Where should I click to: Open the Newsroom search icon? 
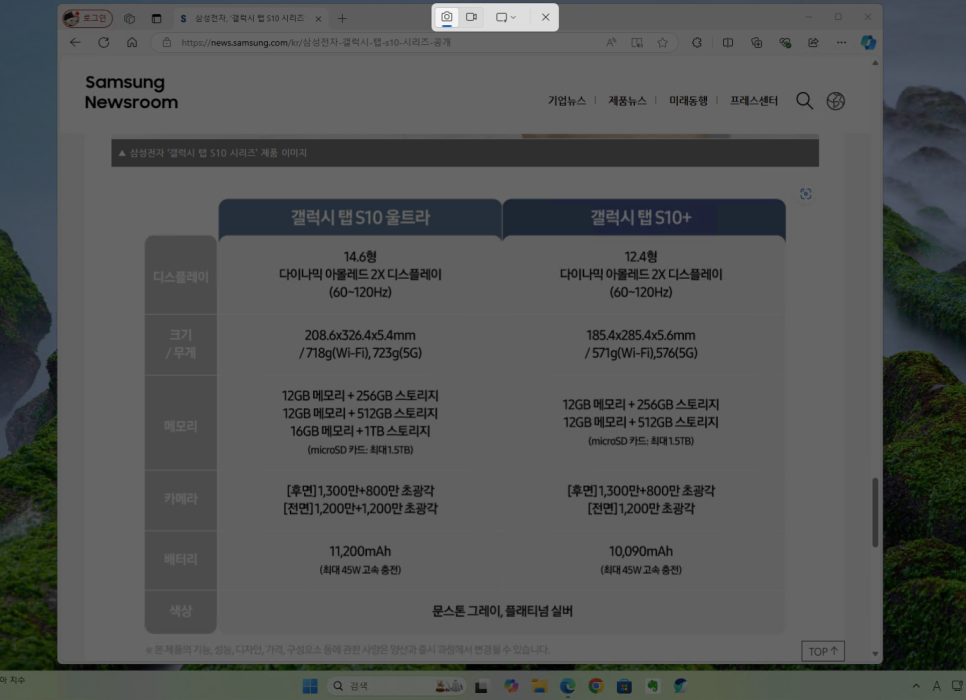[x=805, y=100]
